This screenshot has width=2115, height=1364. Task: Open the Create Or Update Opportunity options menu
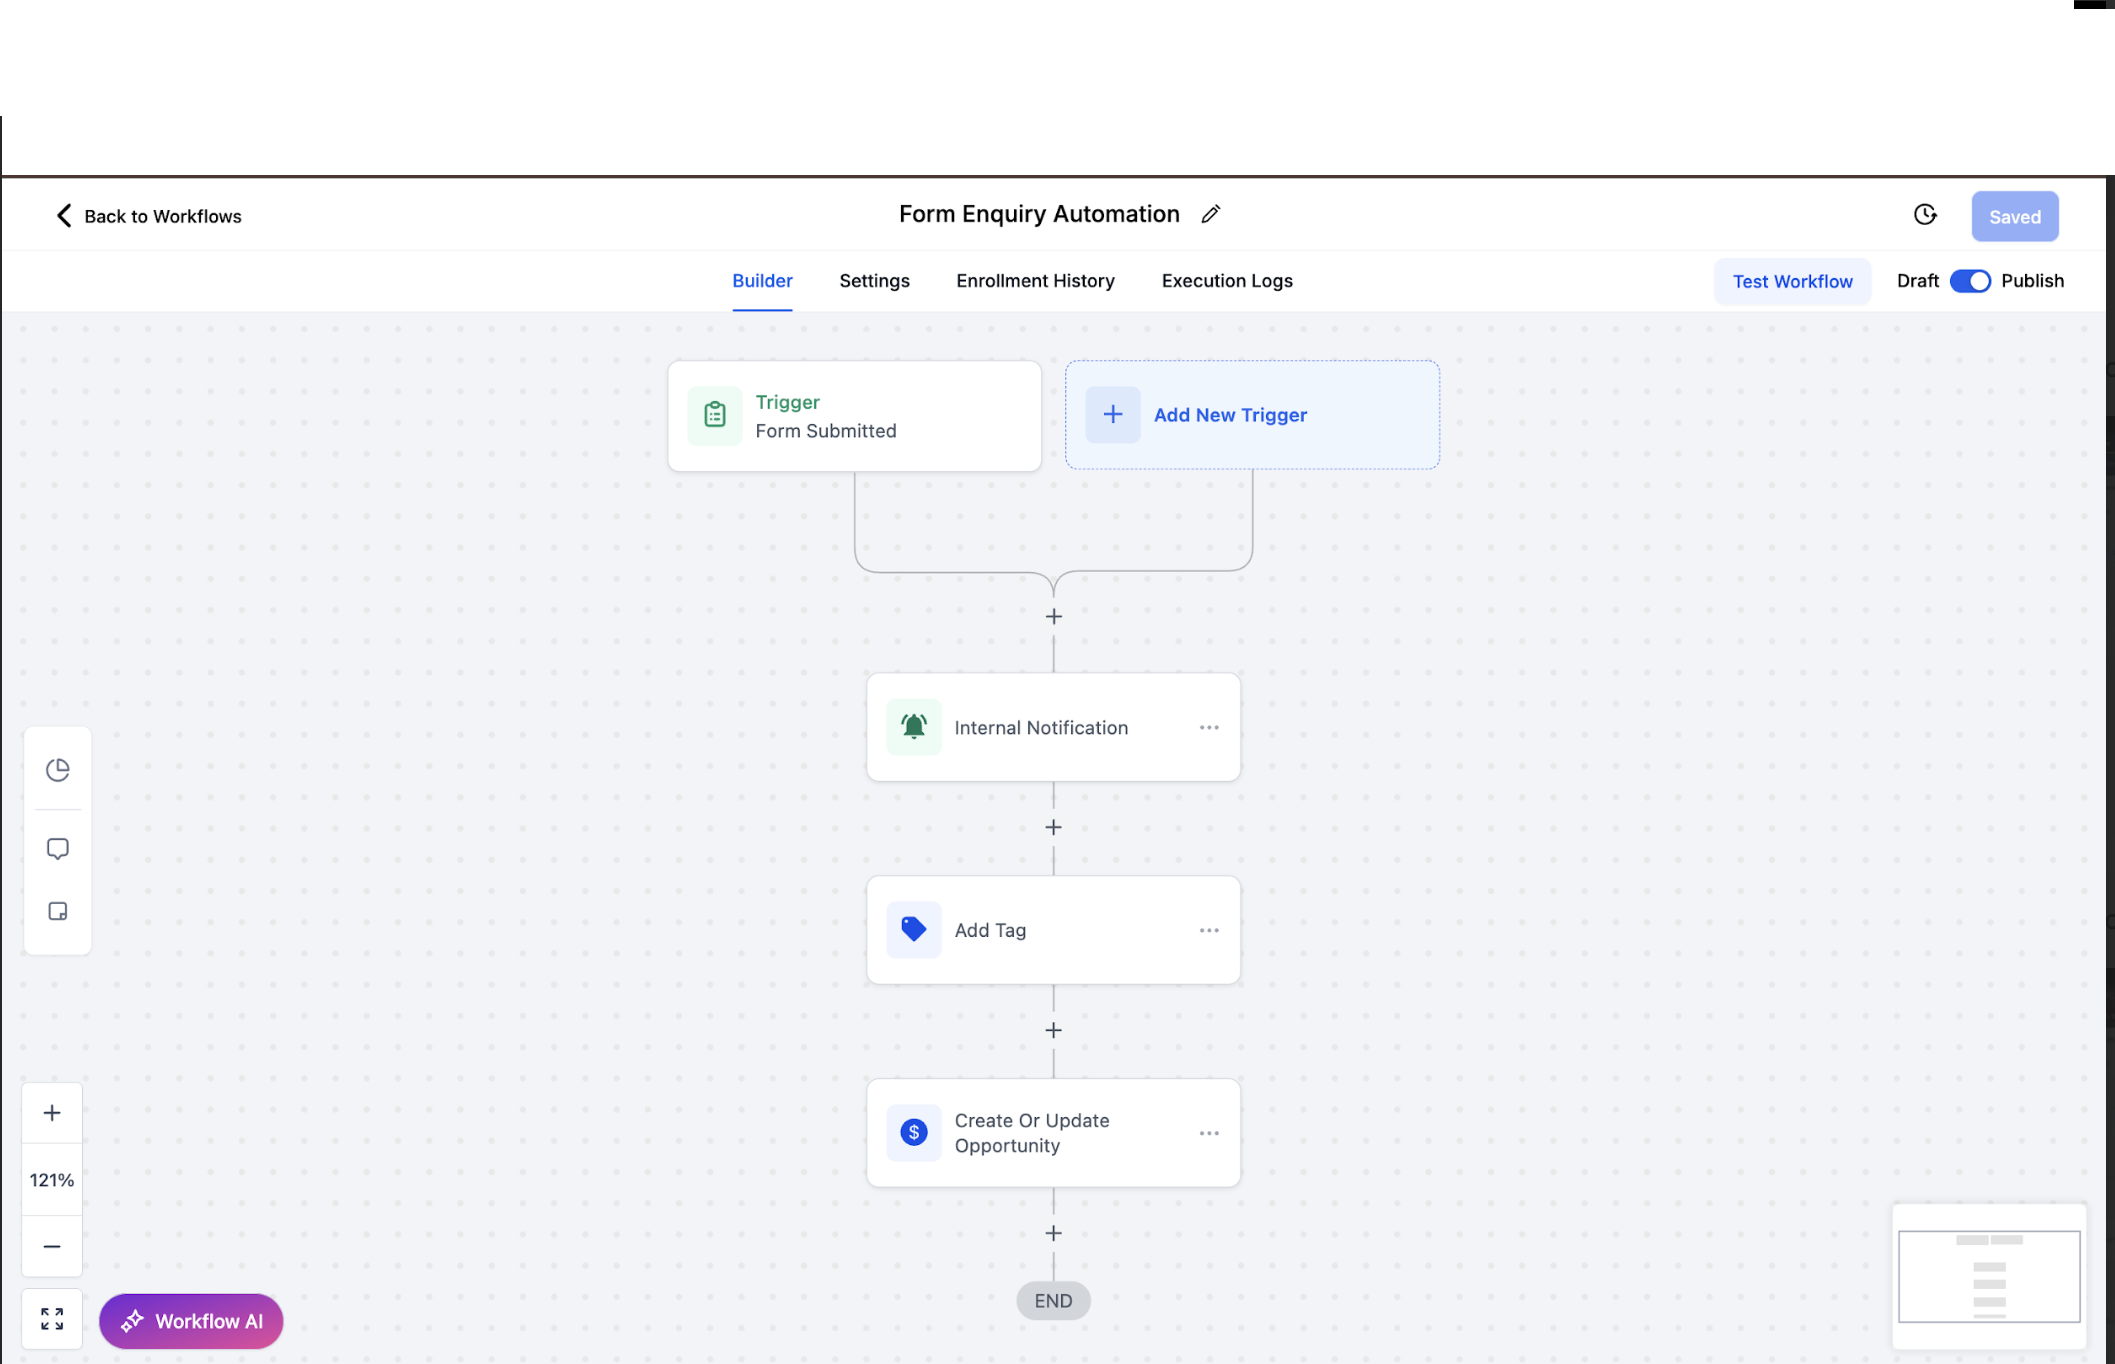click(x=1209, y=1132)
